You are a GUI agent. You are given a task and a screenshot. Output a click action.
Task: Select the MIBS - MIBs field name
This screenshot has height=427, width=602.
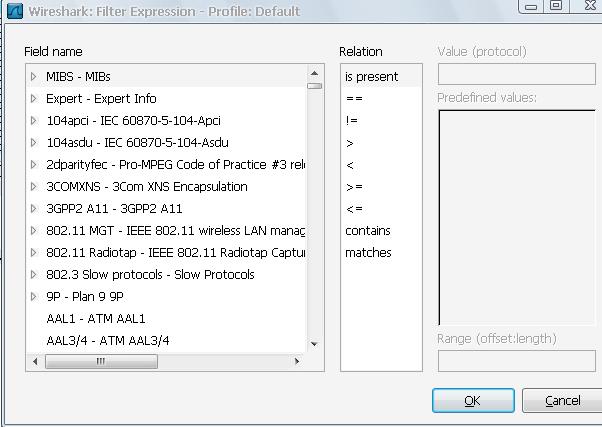click(x=78, y=76)
